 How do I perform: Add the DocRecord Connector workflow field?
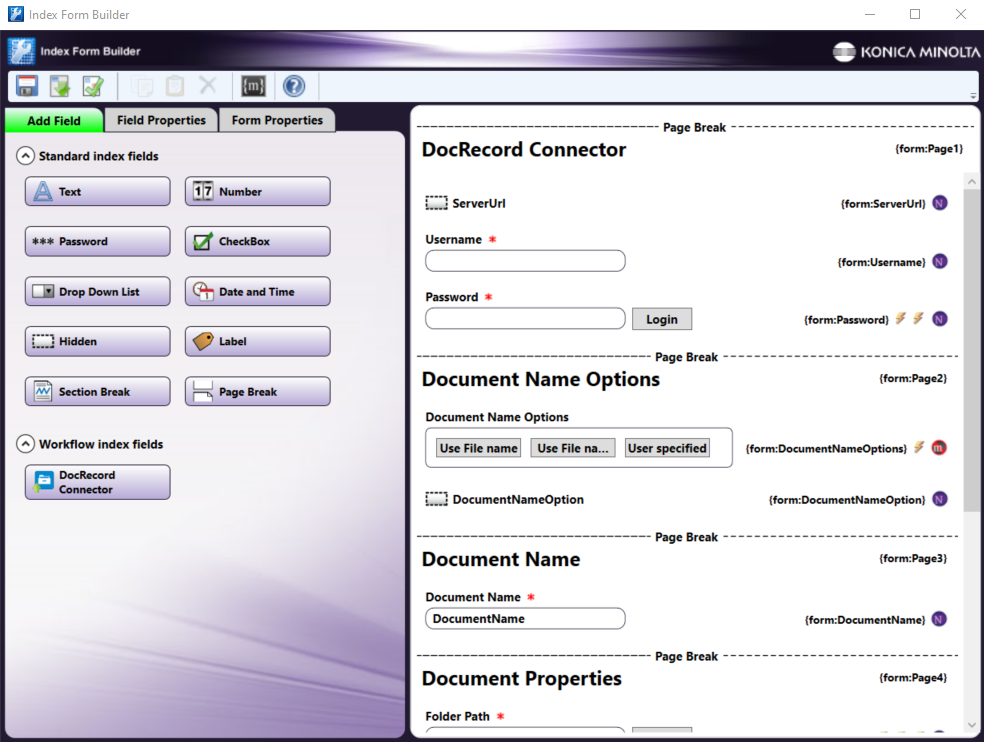tap(97, 482)
